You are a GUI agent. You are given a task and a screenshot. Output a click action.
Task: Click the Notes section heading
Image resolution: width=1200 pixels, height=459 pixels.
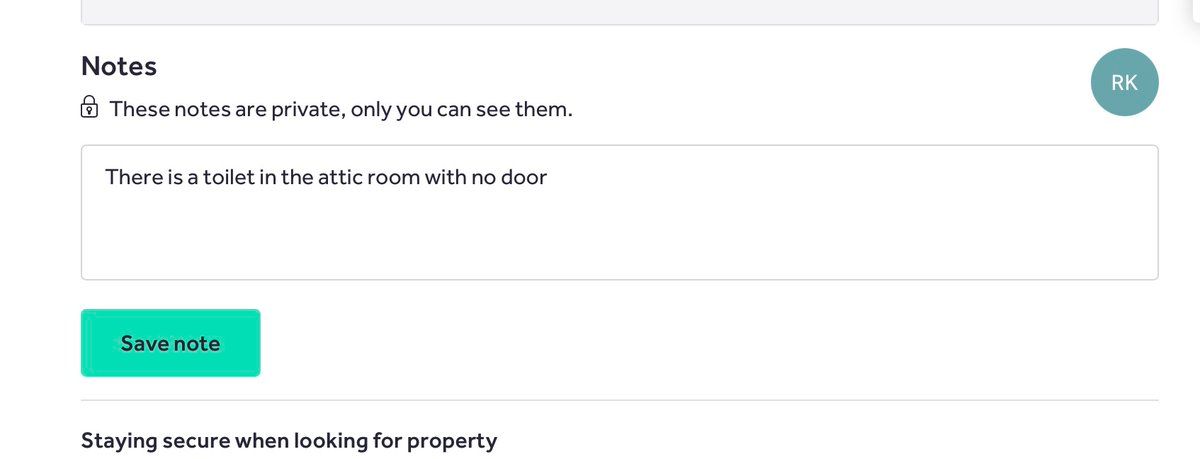(119, 67)
